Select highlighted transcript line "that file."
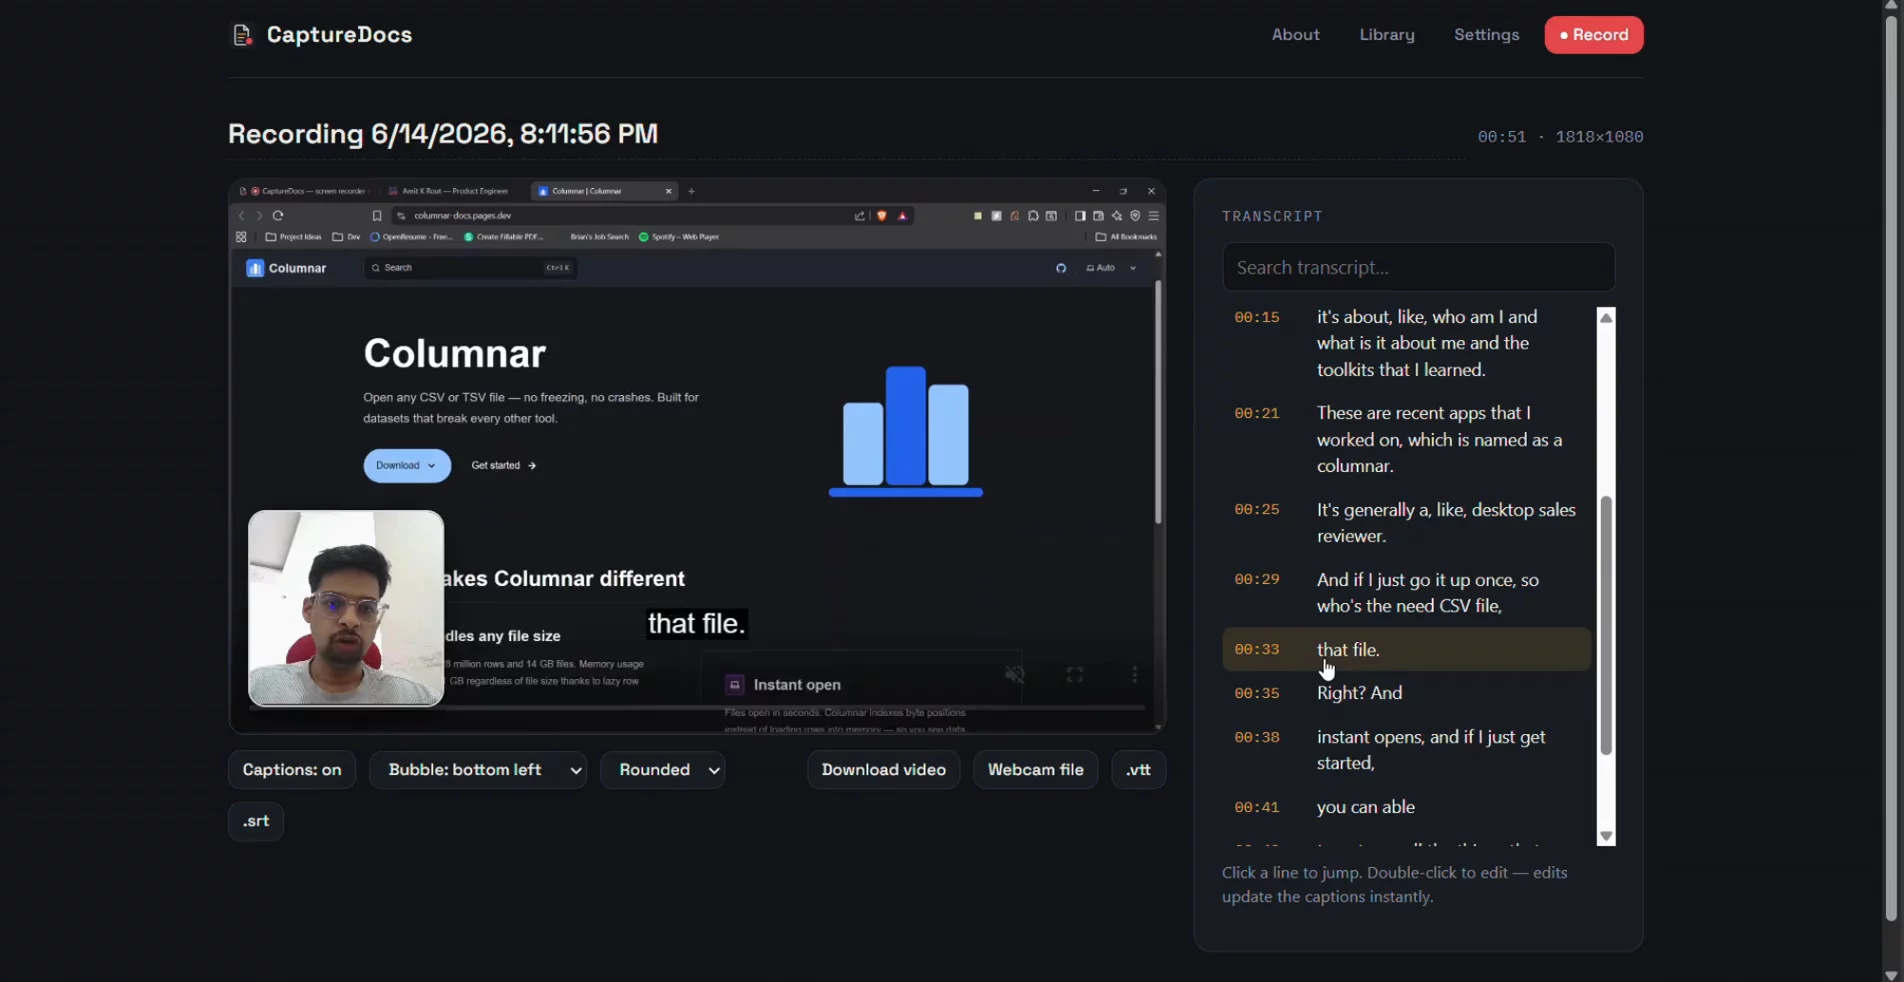The height and width of the screenshot is (982, 1904). [x=1406, y=649]
